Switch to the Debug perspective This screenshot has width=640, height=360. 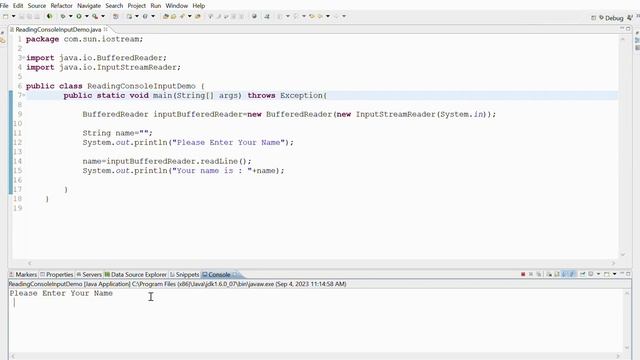click(x=611, y=18)
